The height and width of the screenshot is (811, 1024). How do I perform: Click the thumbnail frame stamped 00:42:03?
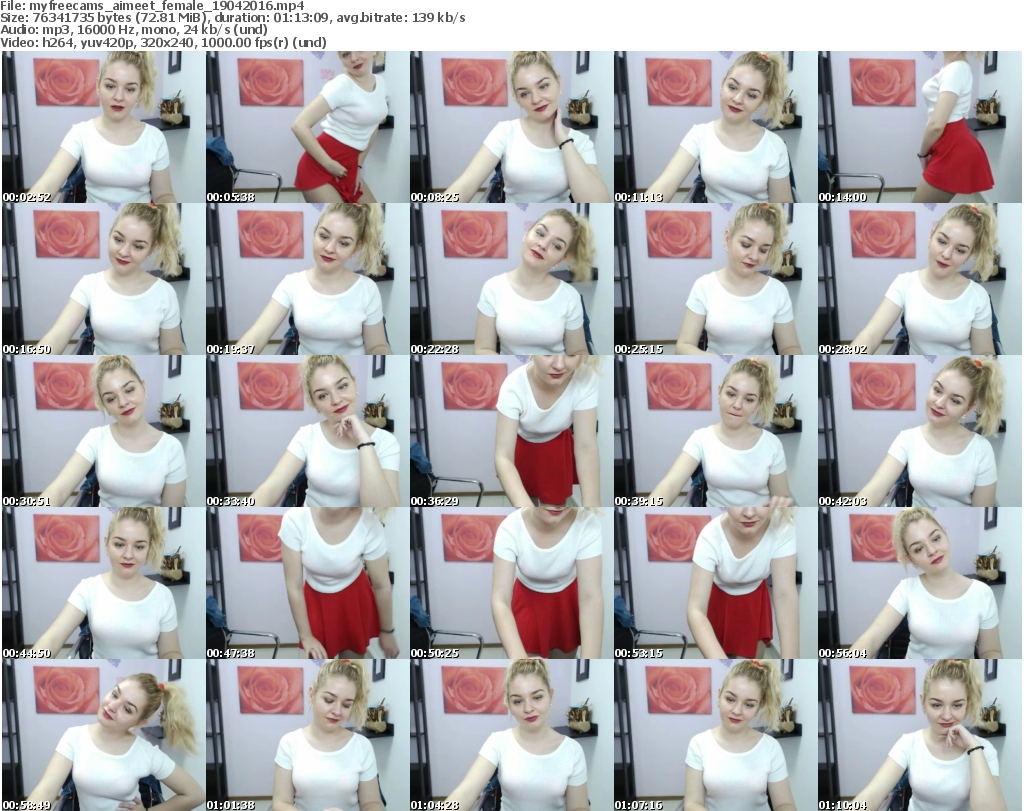point(920,431)
